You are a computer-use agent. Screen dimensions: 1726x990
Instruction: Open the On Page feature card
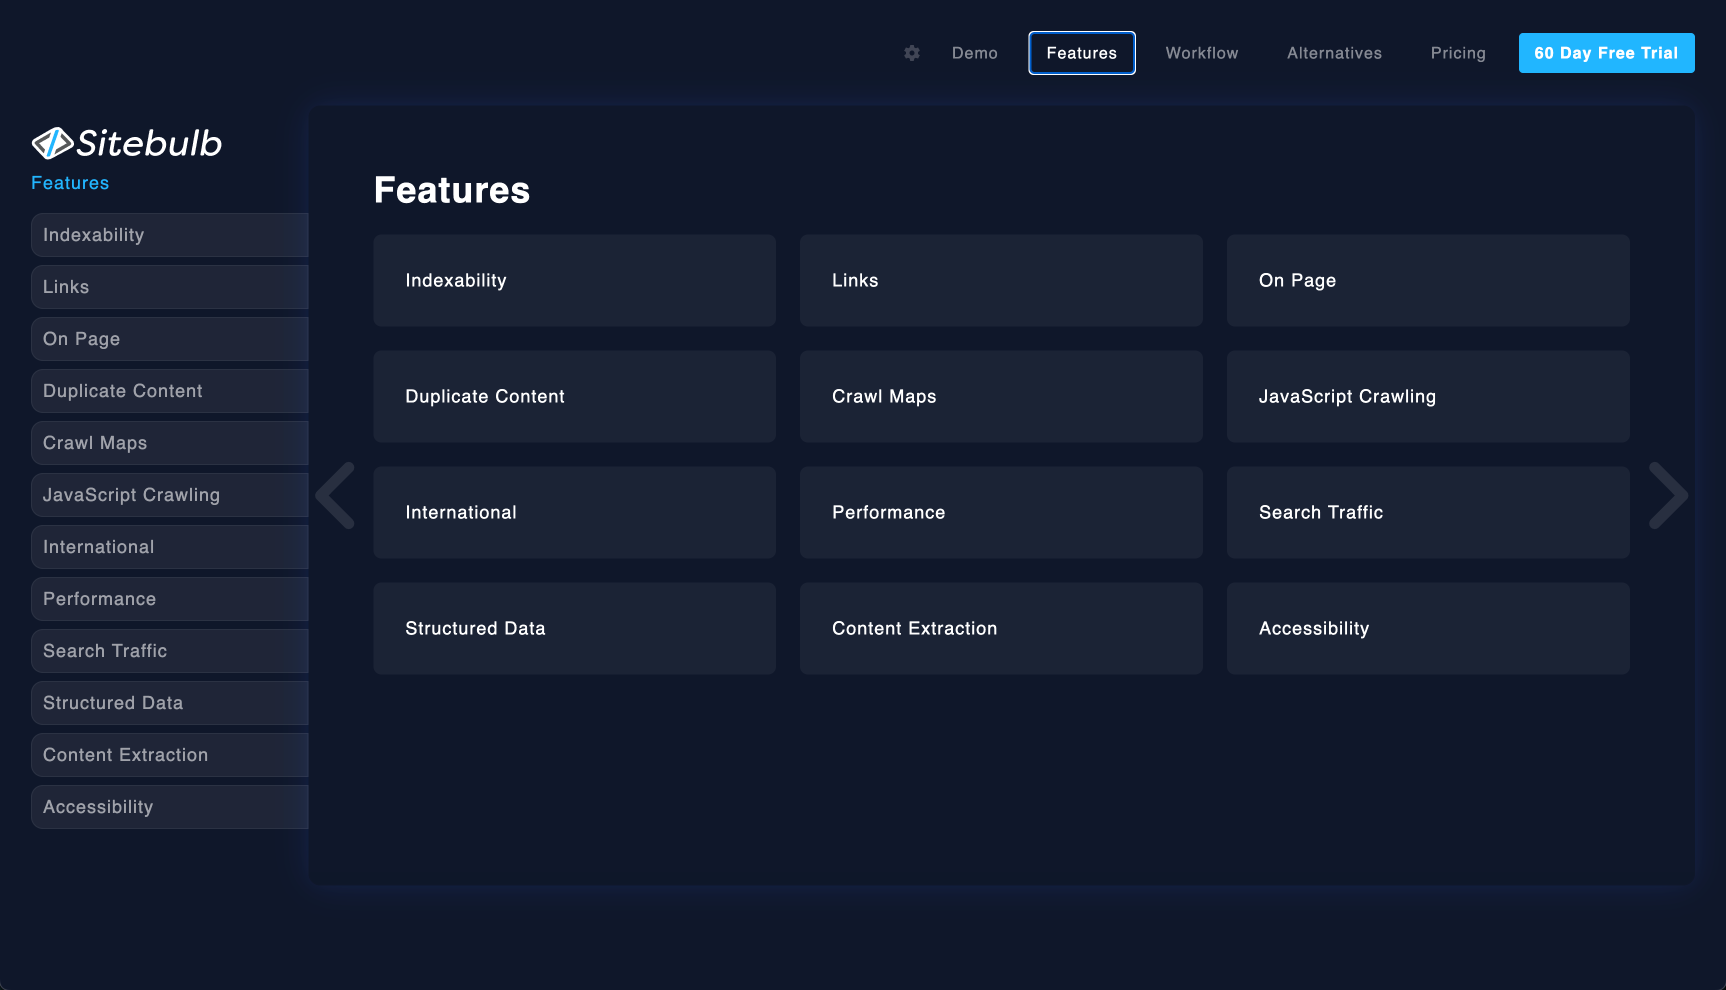point(1427,281)
